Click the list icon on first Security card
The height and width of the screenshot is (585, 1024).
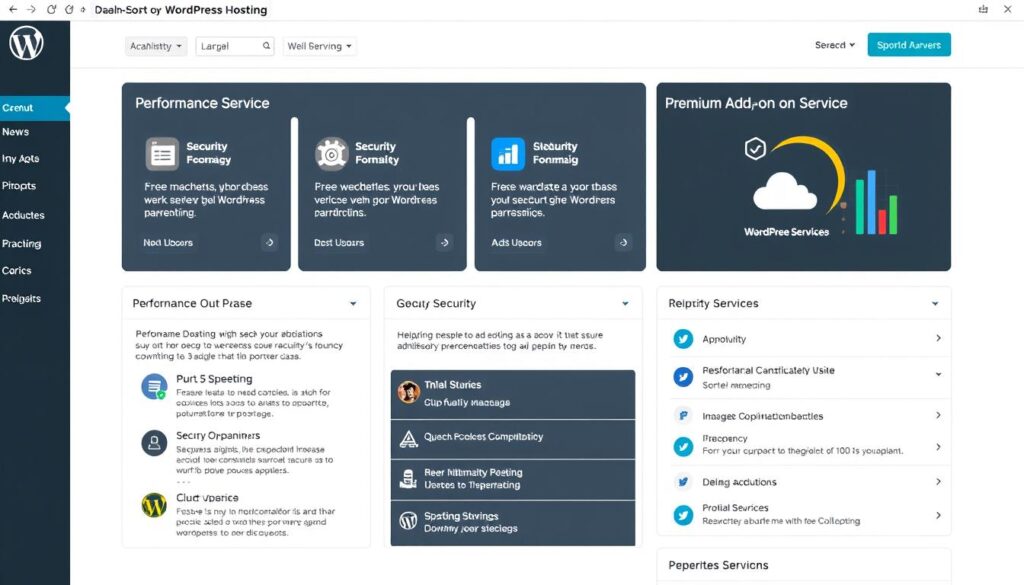162,153
